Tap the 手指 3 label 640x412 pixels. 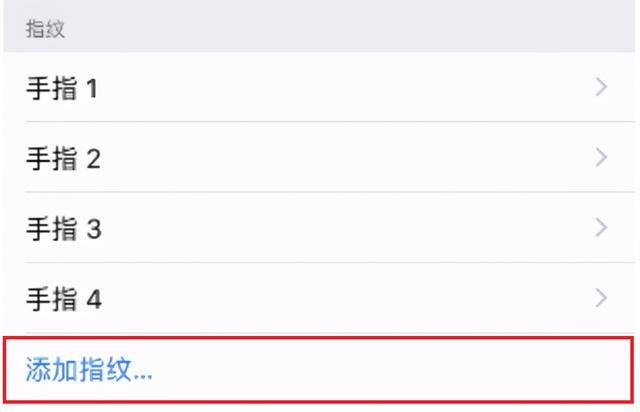[62, 229]
